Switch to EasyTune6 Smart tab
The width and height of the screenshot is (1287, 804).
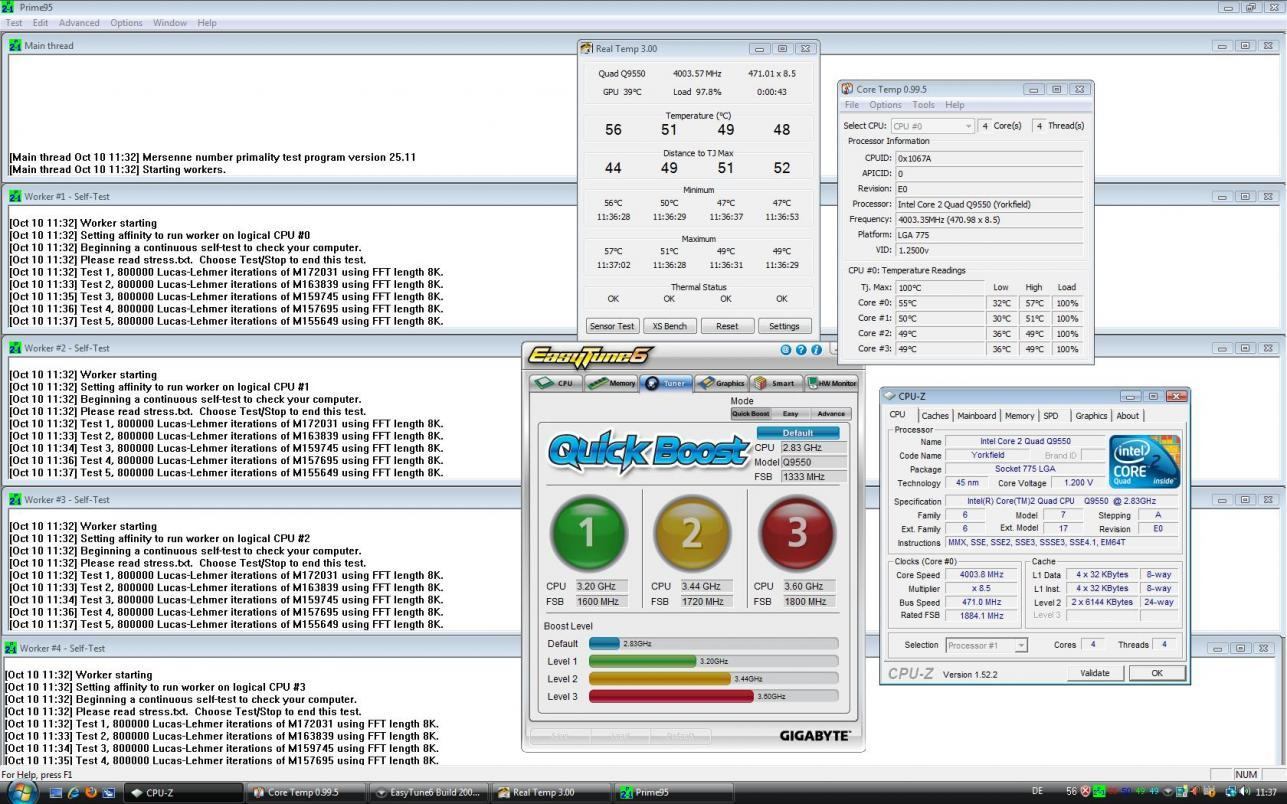[x=775, y=383]
